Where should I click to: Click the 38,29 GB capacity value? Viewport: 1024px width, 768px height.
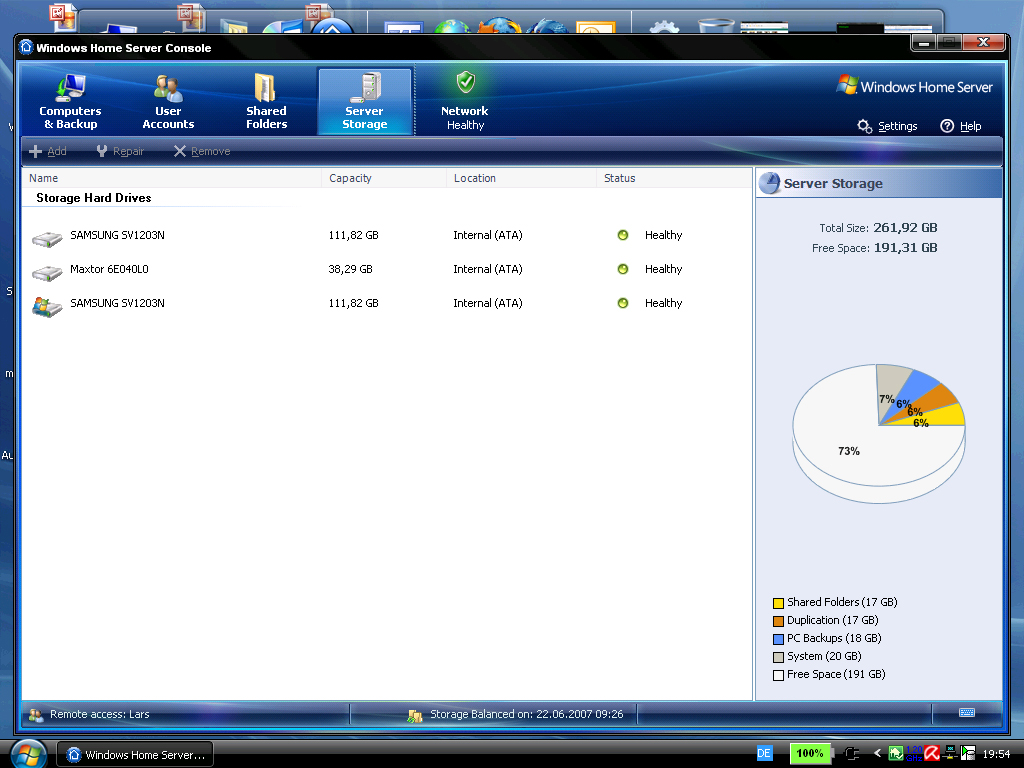tap(350, 269)
